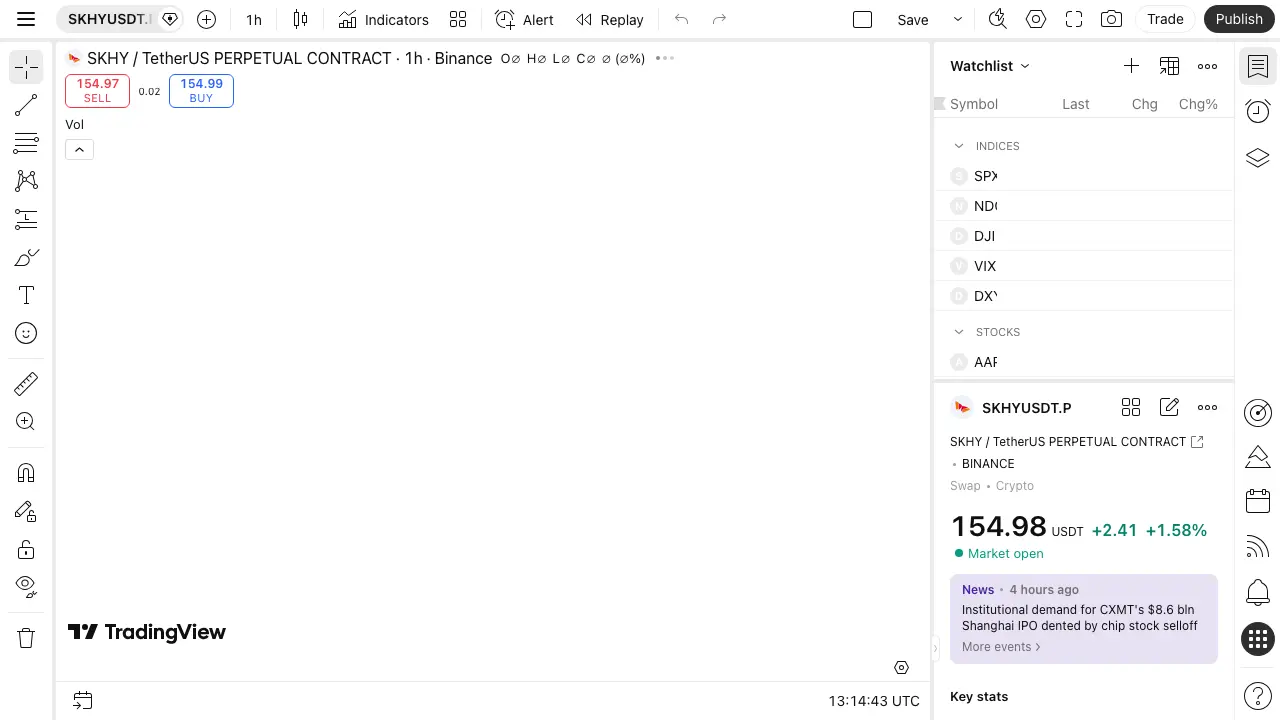Collapse the STOCKS section
Image resolution: width=1280 pixels, height=720 pixels.
959,332
